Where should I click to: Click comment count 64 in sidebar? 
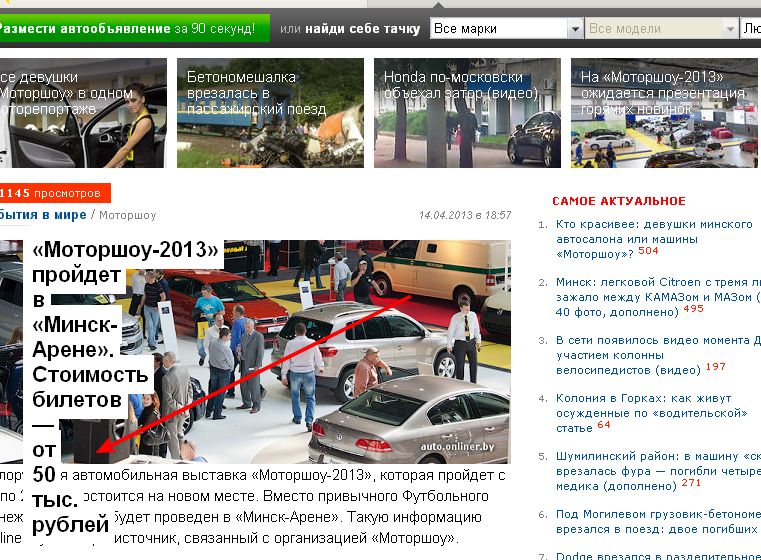[x=604, y=425]
